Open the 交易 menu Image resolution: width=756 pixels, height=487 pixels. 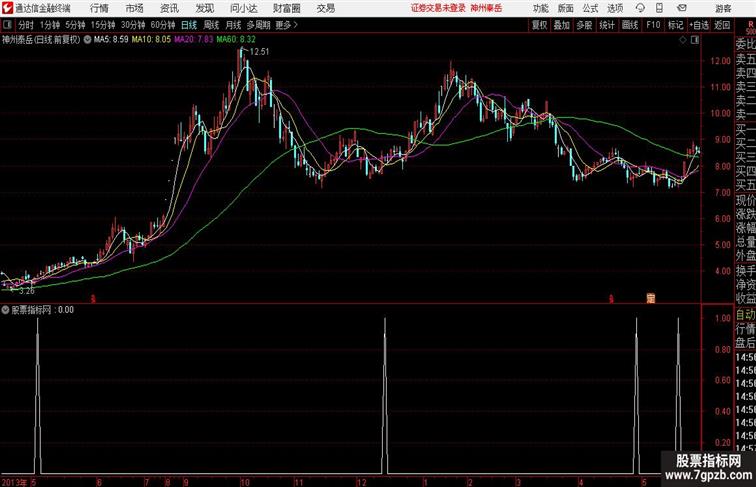coord(325,8)
